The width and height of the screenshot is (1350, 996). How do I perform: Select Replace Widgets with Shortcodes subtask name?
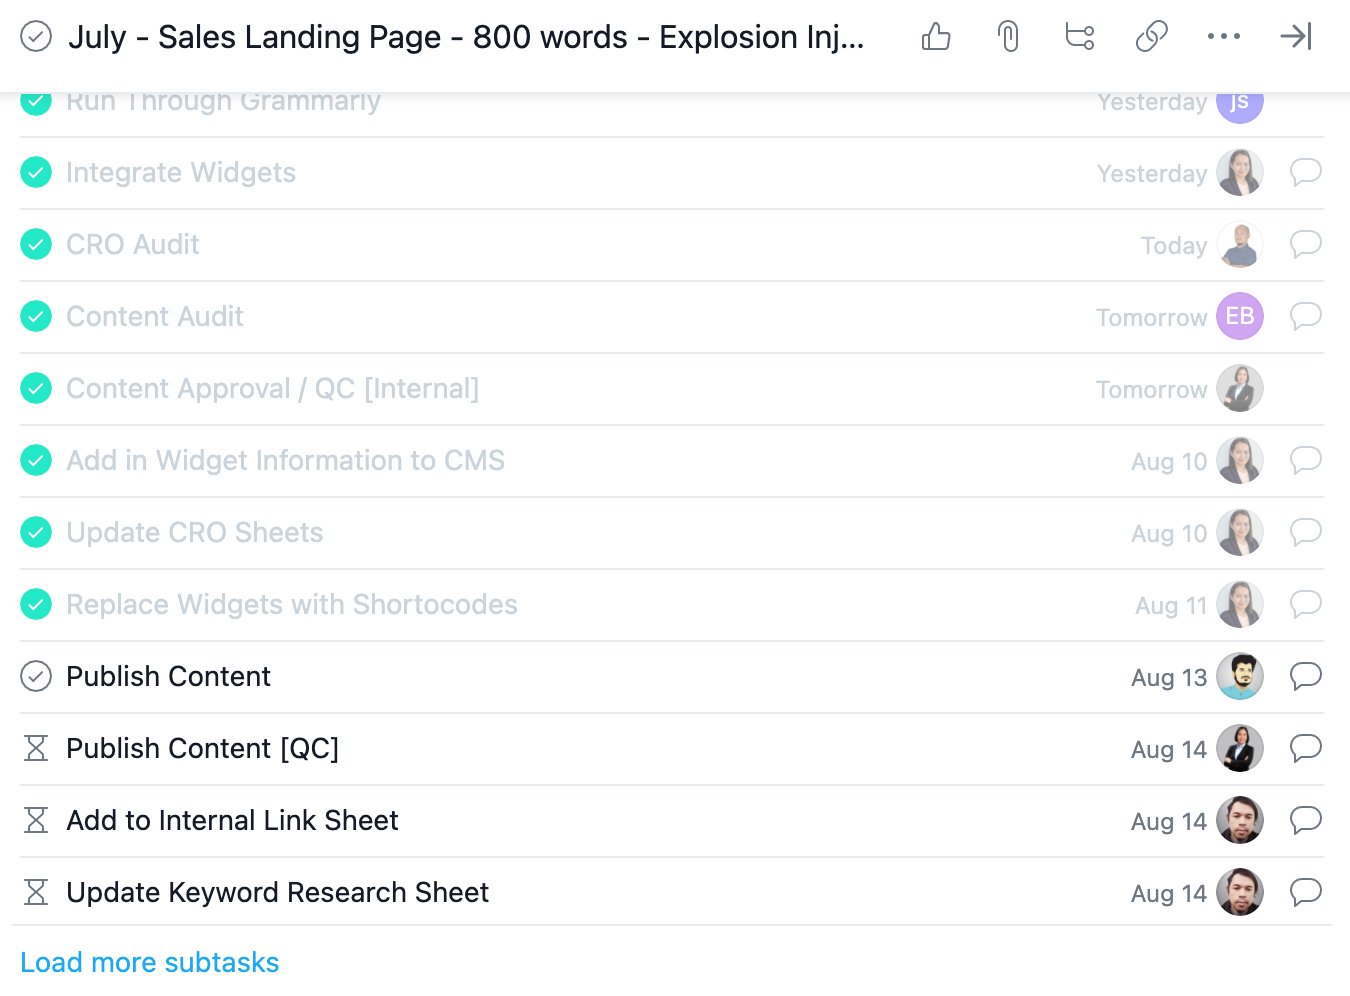click(292, 605)
